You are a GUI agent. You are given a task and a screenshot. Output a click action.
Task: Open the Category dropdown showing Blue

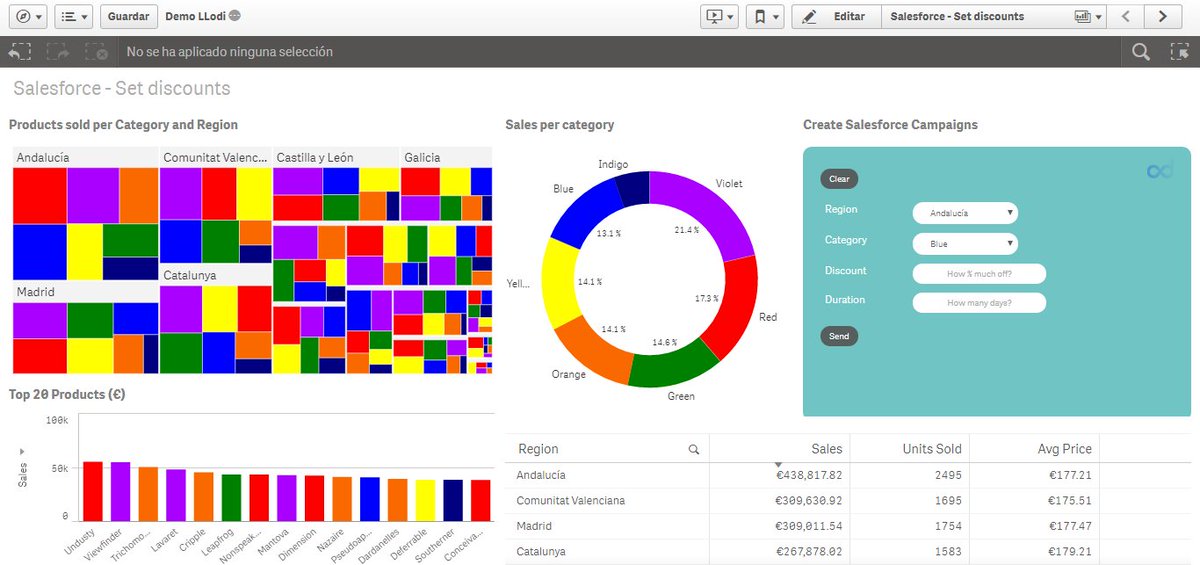[x=965, y=244]
